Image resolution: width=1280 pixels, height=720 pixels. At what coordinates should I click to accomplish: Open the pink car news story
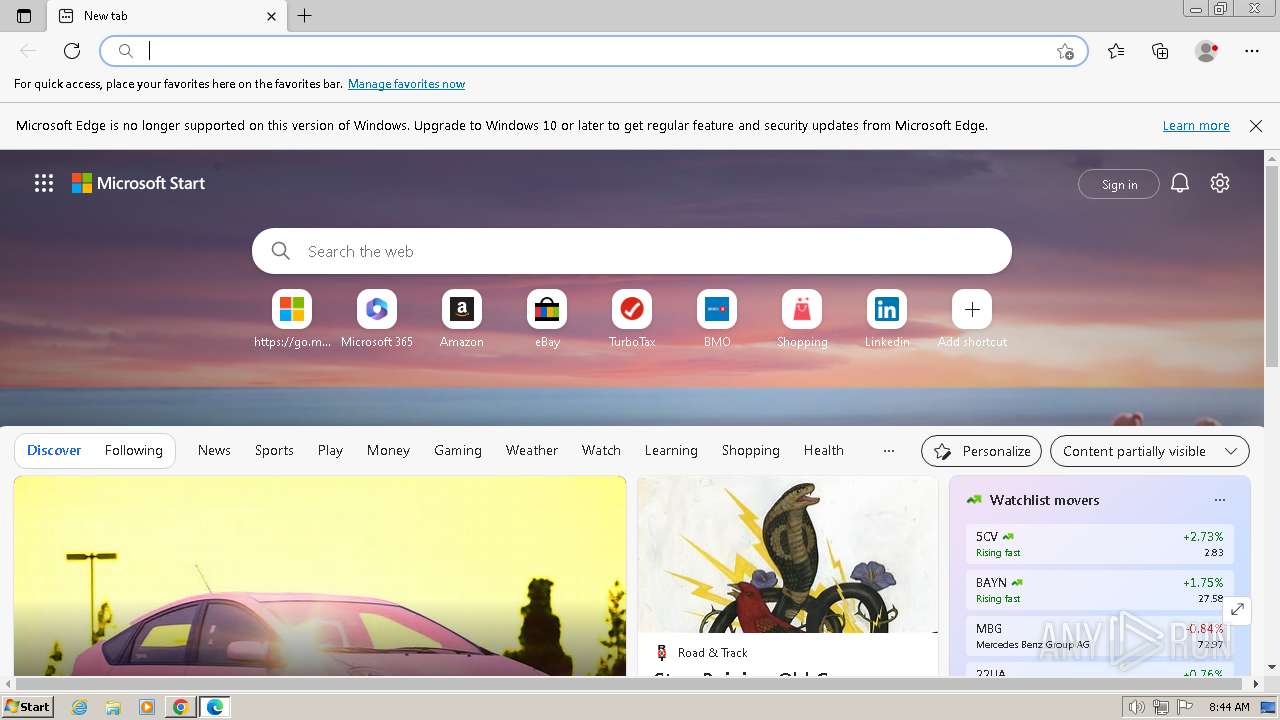320,576
